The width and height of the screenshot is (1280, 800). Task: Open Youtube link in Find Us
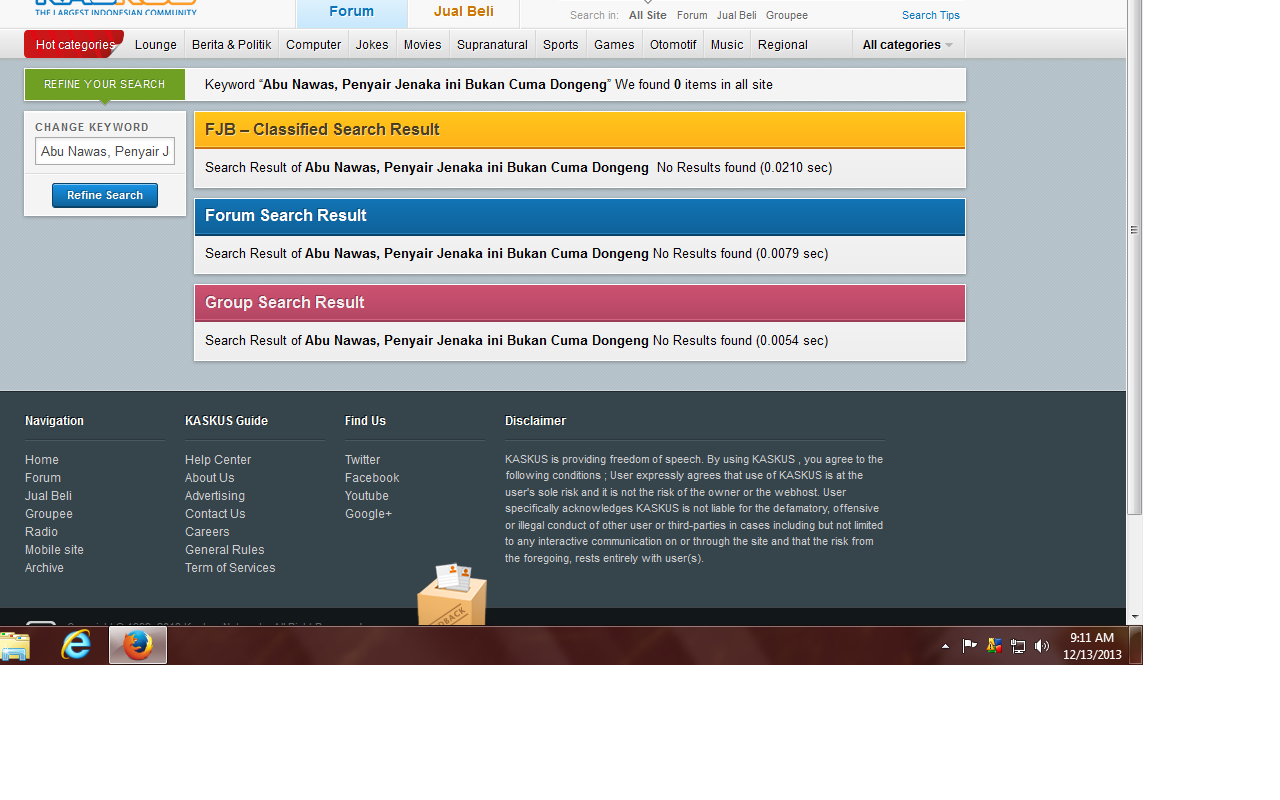[x=367, y=496]
